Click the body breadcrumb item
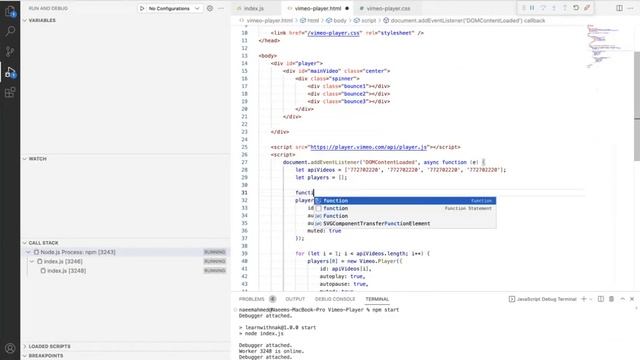Image resolution: width=640 pixels, height=360 pixels. click(340, 20)
